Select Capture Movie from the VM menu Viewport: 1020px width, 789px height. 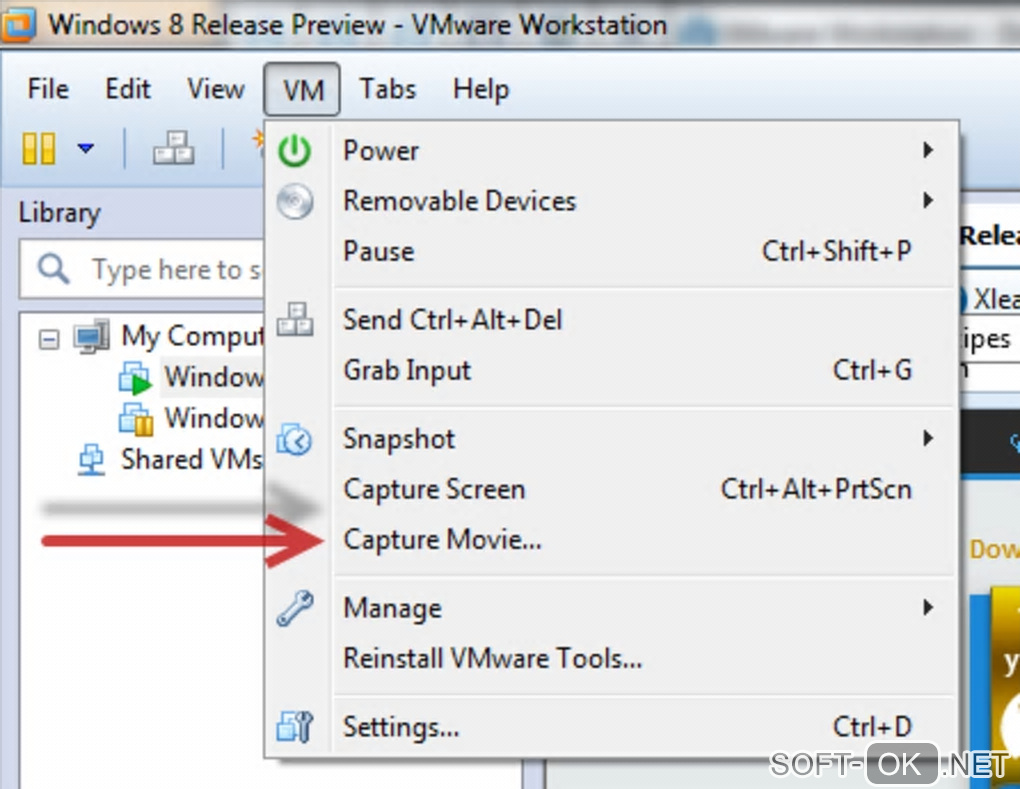click(x=442, y=540)
